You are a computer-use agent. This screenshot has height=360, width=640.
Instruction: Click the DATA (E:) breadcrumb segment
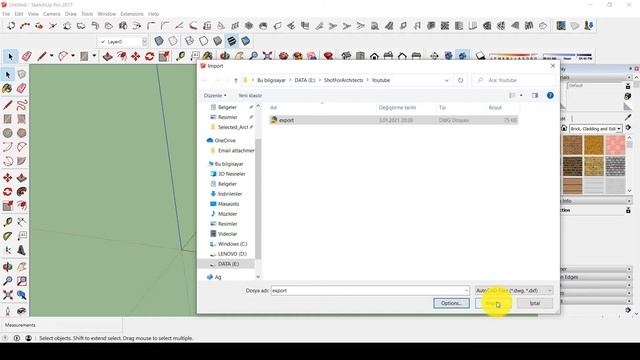tap(305, 80)
